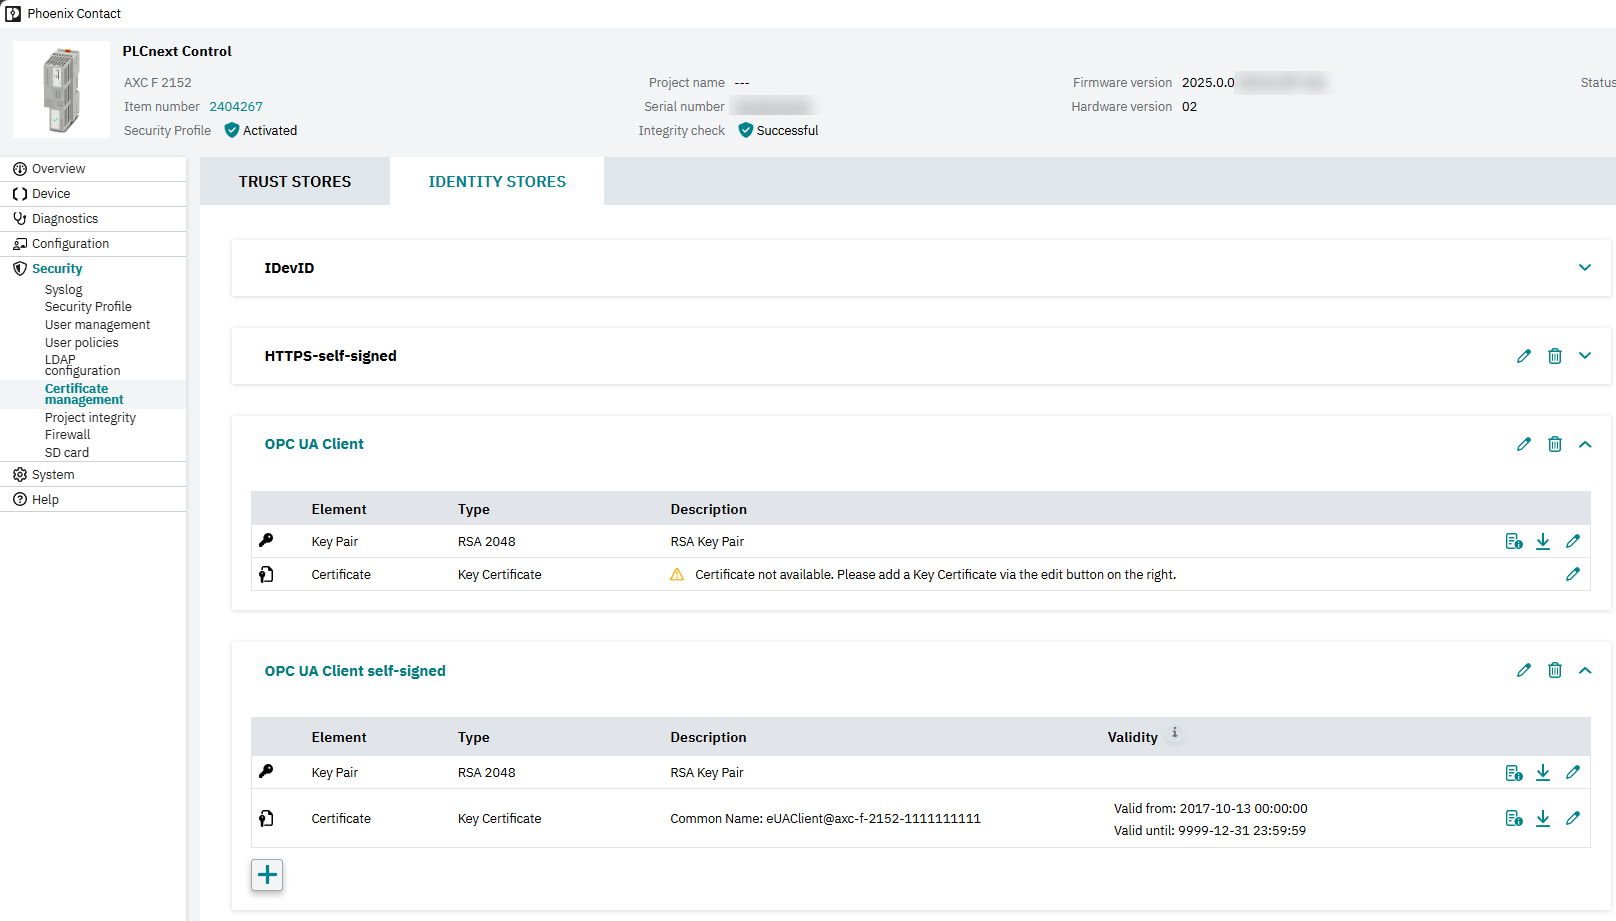Open the Overview menu item
Screen dimensions: 1616x921
pyautogui.click(x=93, y=169)
